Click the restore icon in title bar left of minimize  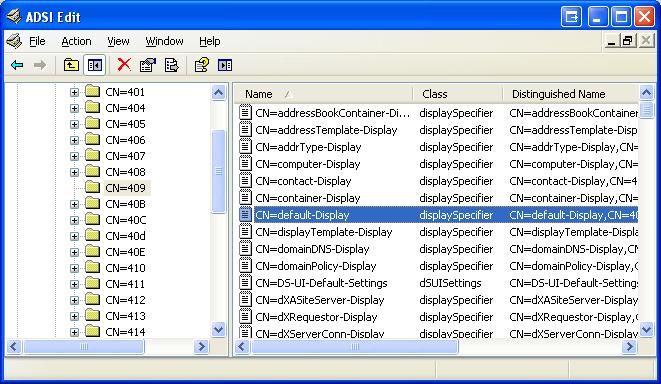point(572,17)
